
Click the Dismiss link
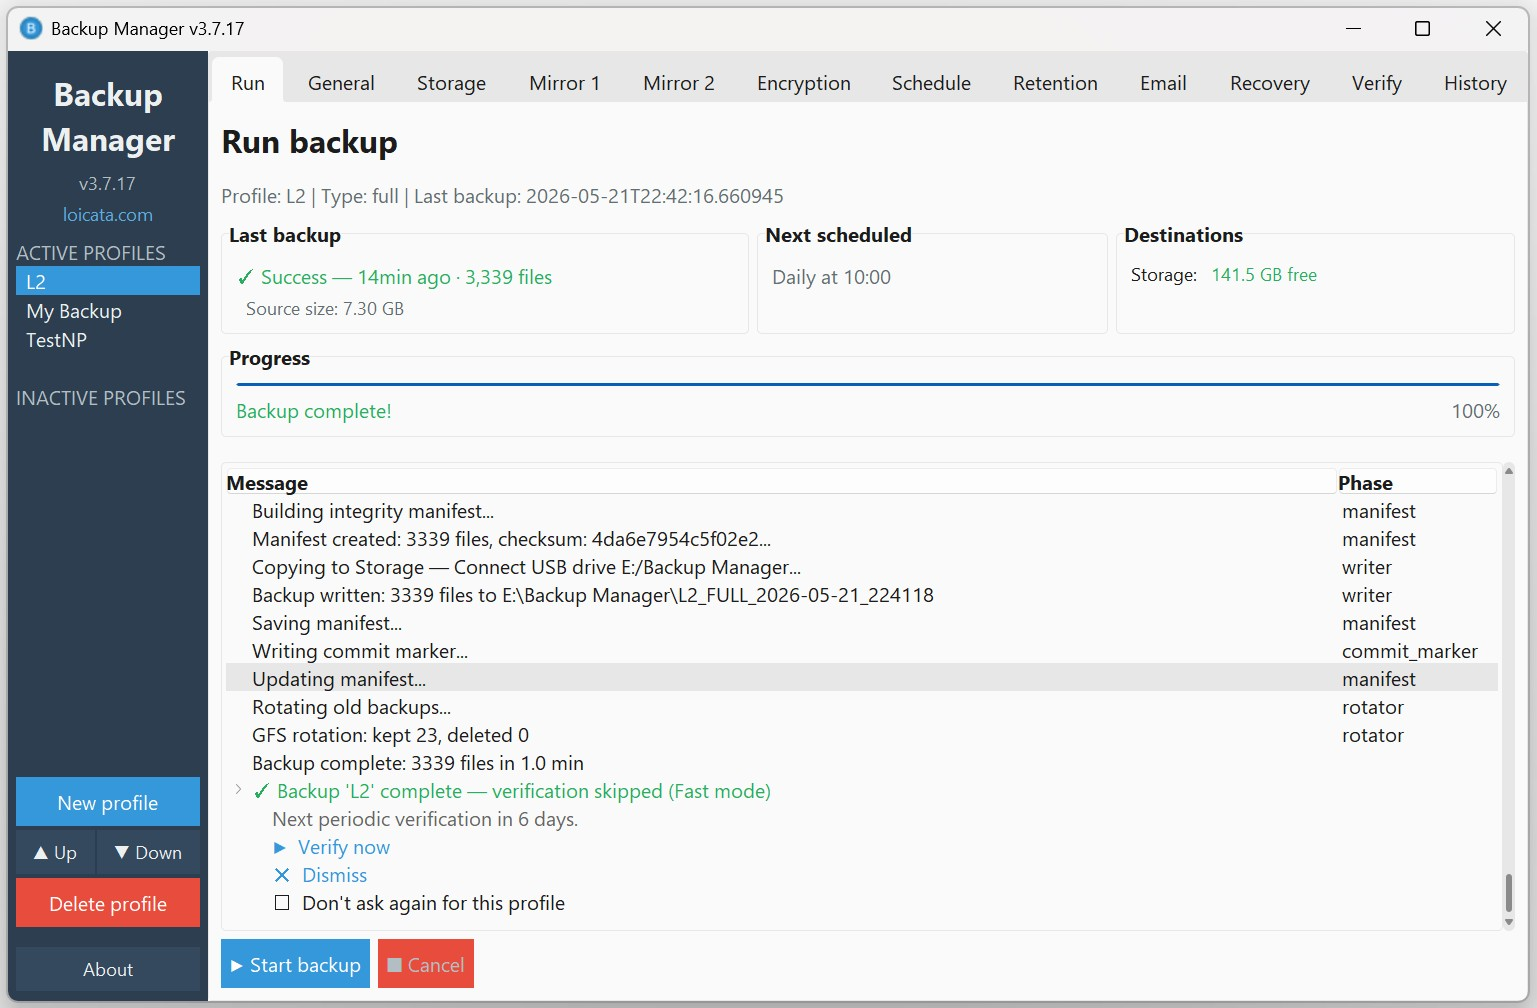pyautogui.click(x=335, y=876)
